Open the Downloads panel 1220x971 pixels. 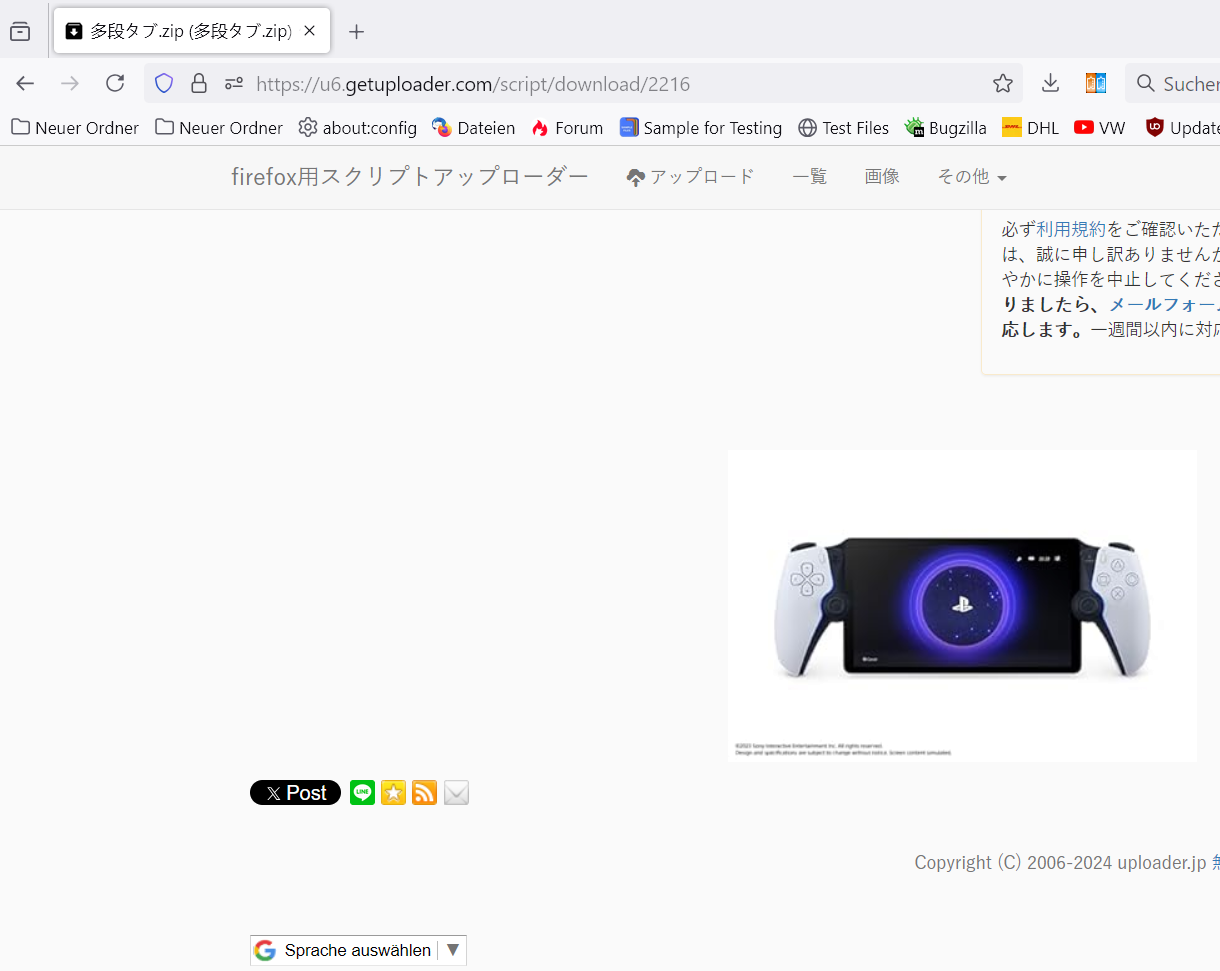click(x=1050, y=84)
